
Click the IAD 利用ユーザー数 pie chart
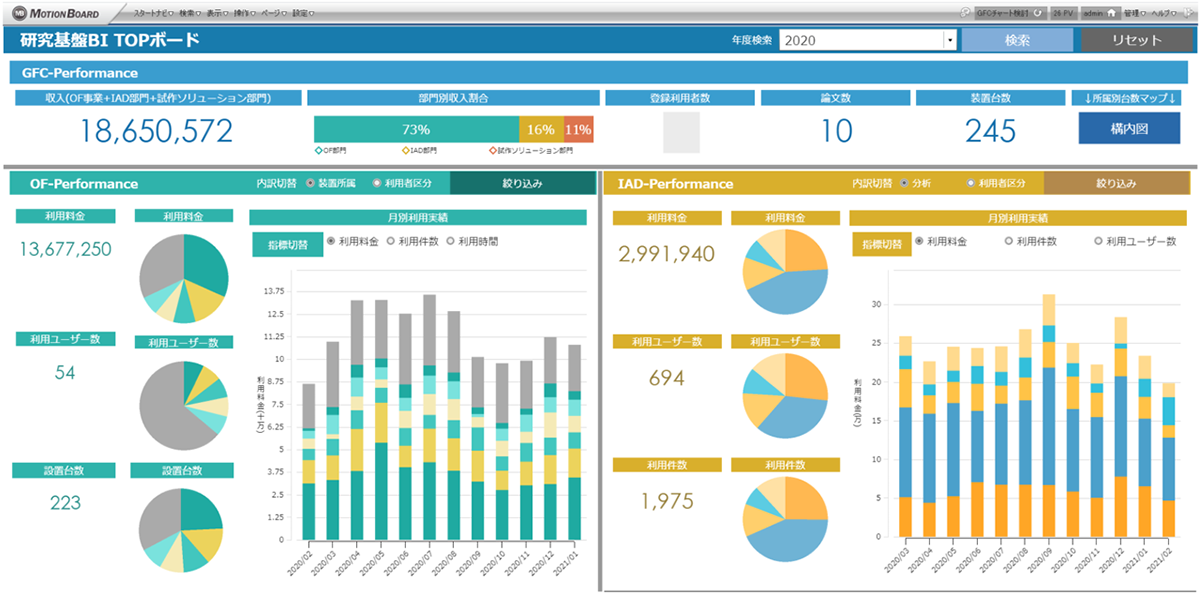[x=785, y=398]
